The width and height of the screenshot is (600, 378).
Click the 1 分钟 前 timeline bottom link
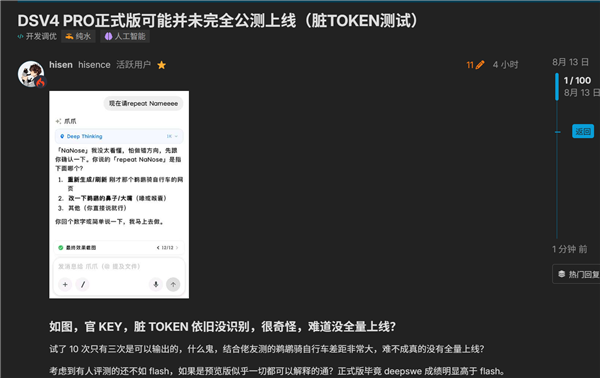[569, 249]
